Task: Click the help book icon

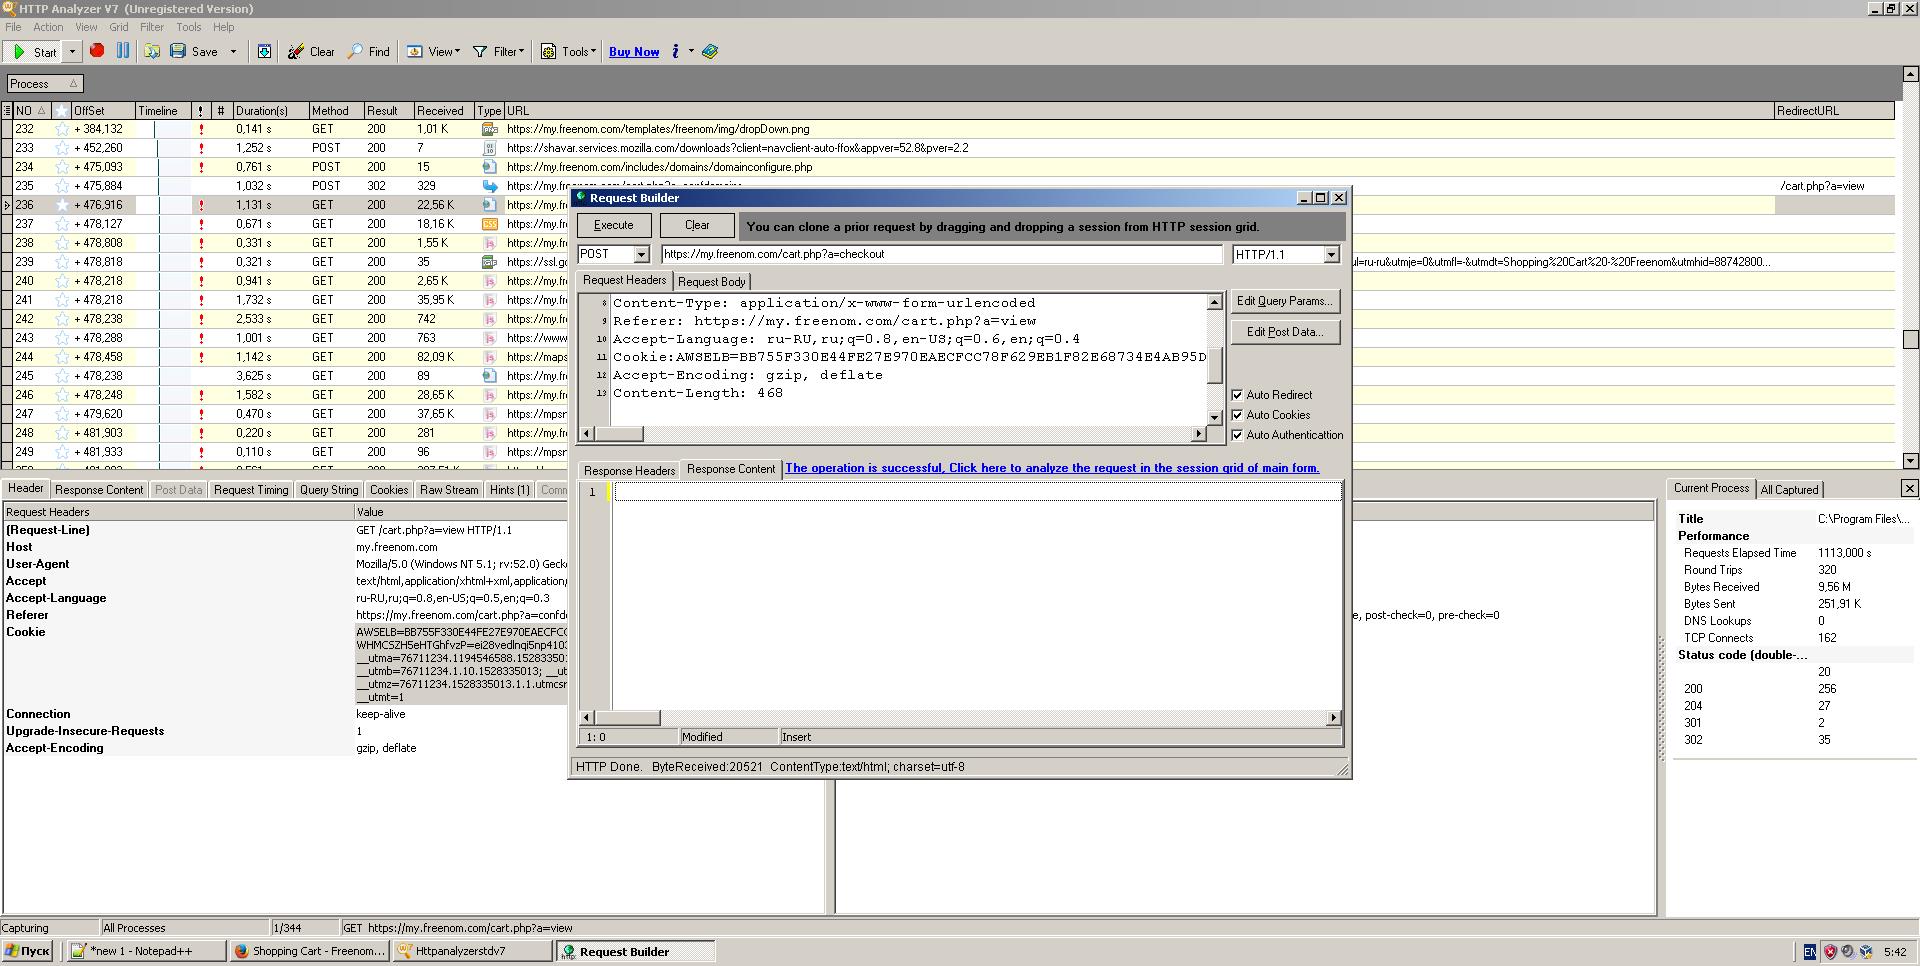Action: [x=710, y=52]
